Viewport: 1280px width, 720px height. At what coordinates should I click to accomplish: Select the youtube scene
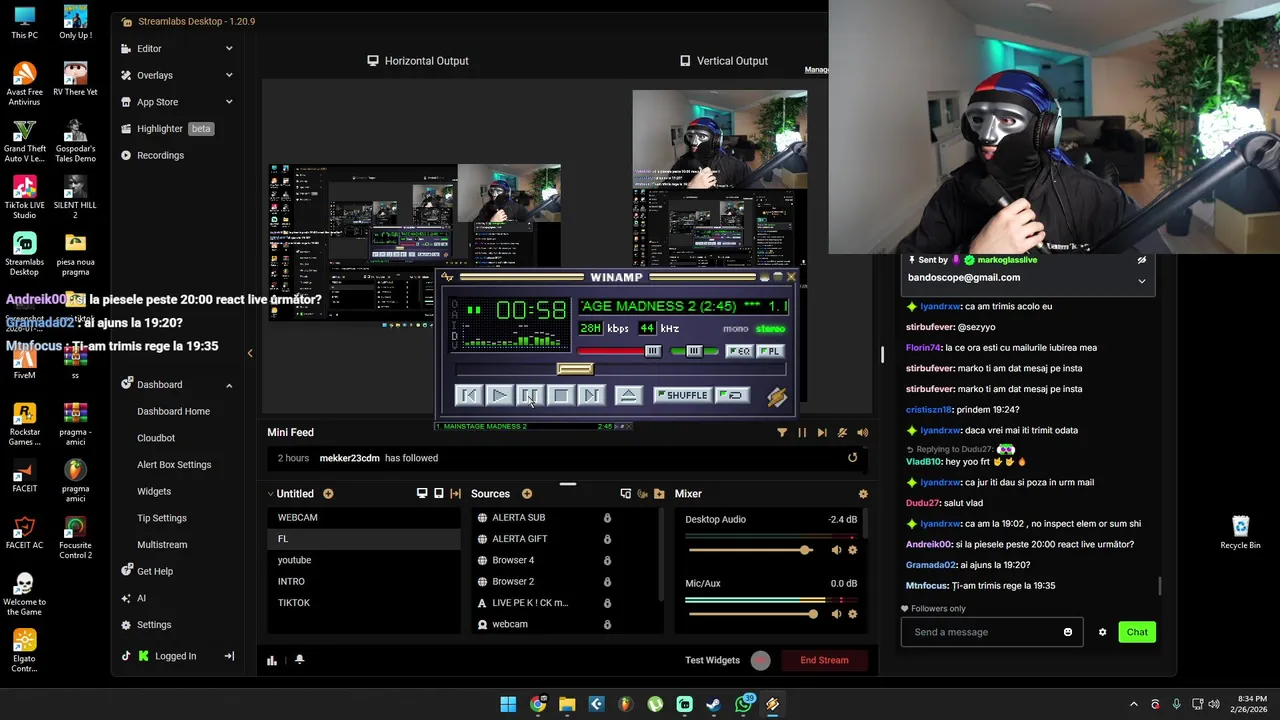[364, 560]
